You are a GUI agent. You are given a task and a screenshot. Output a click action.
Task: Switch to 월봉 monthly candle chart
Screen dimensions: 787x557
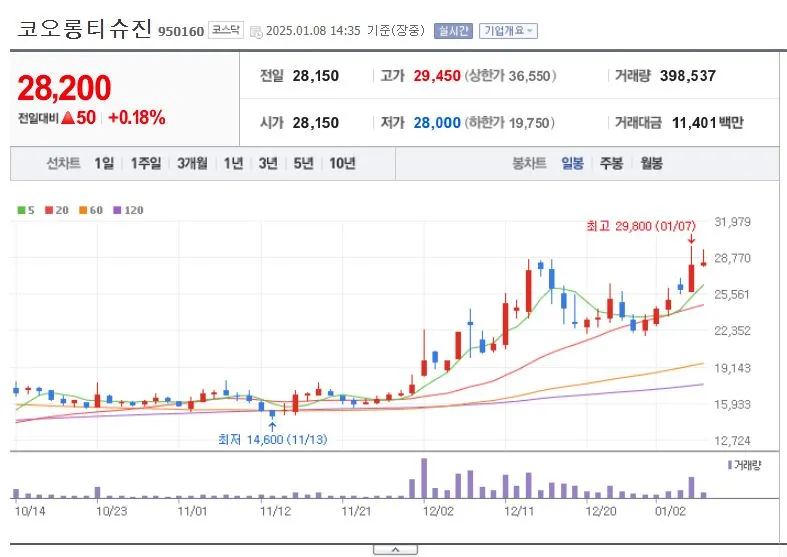[651, 163]
